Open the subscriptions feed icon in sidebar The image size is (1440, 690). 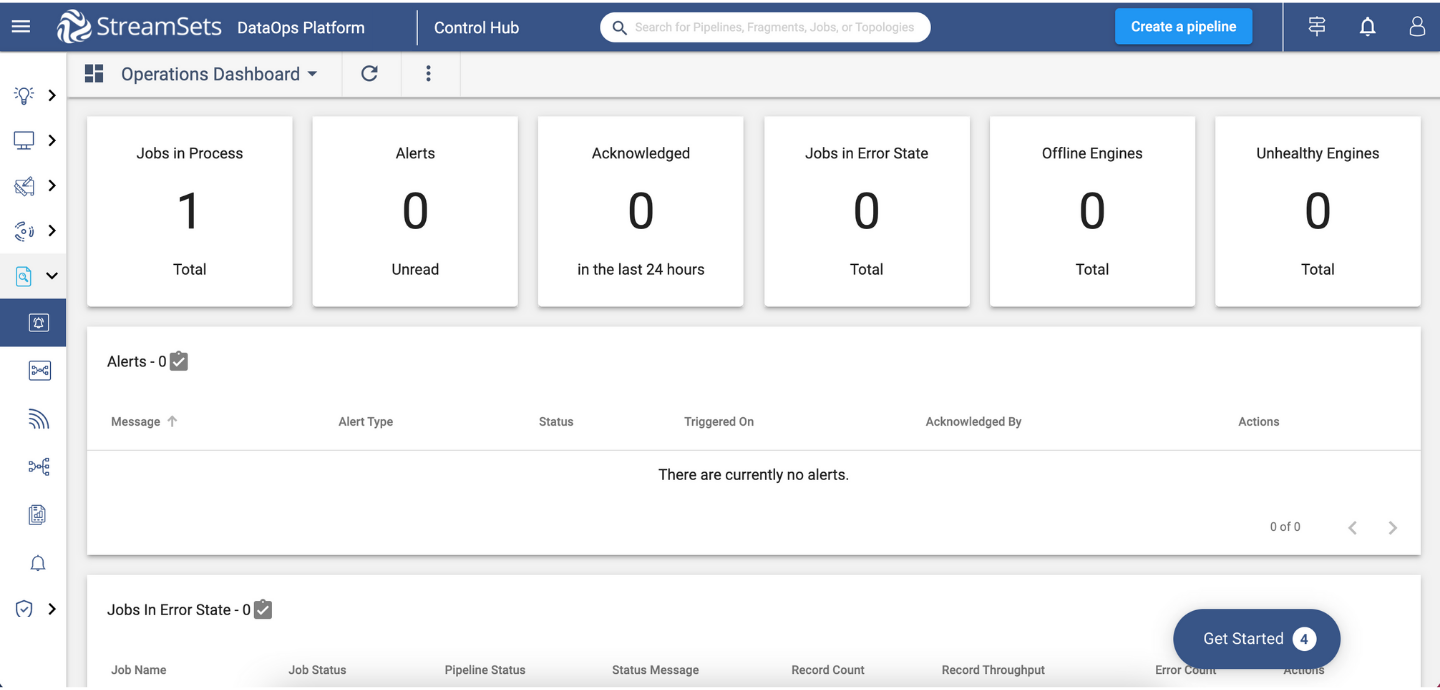38,419
